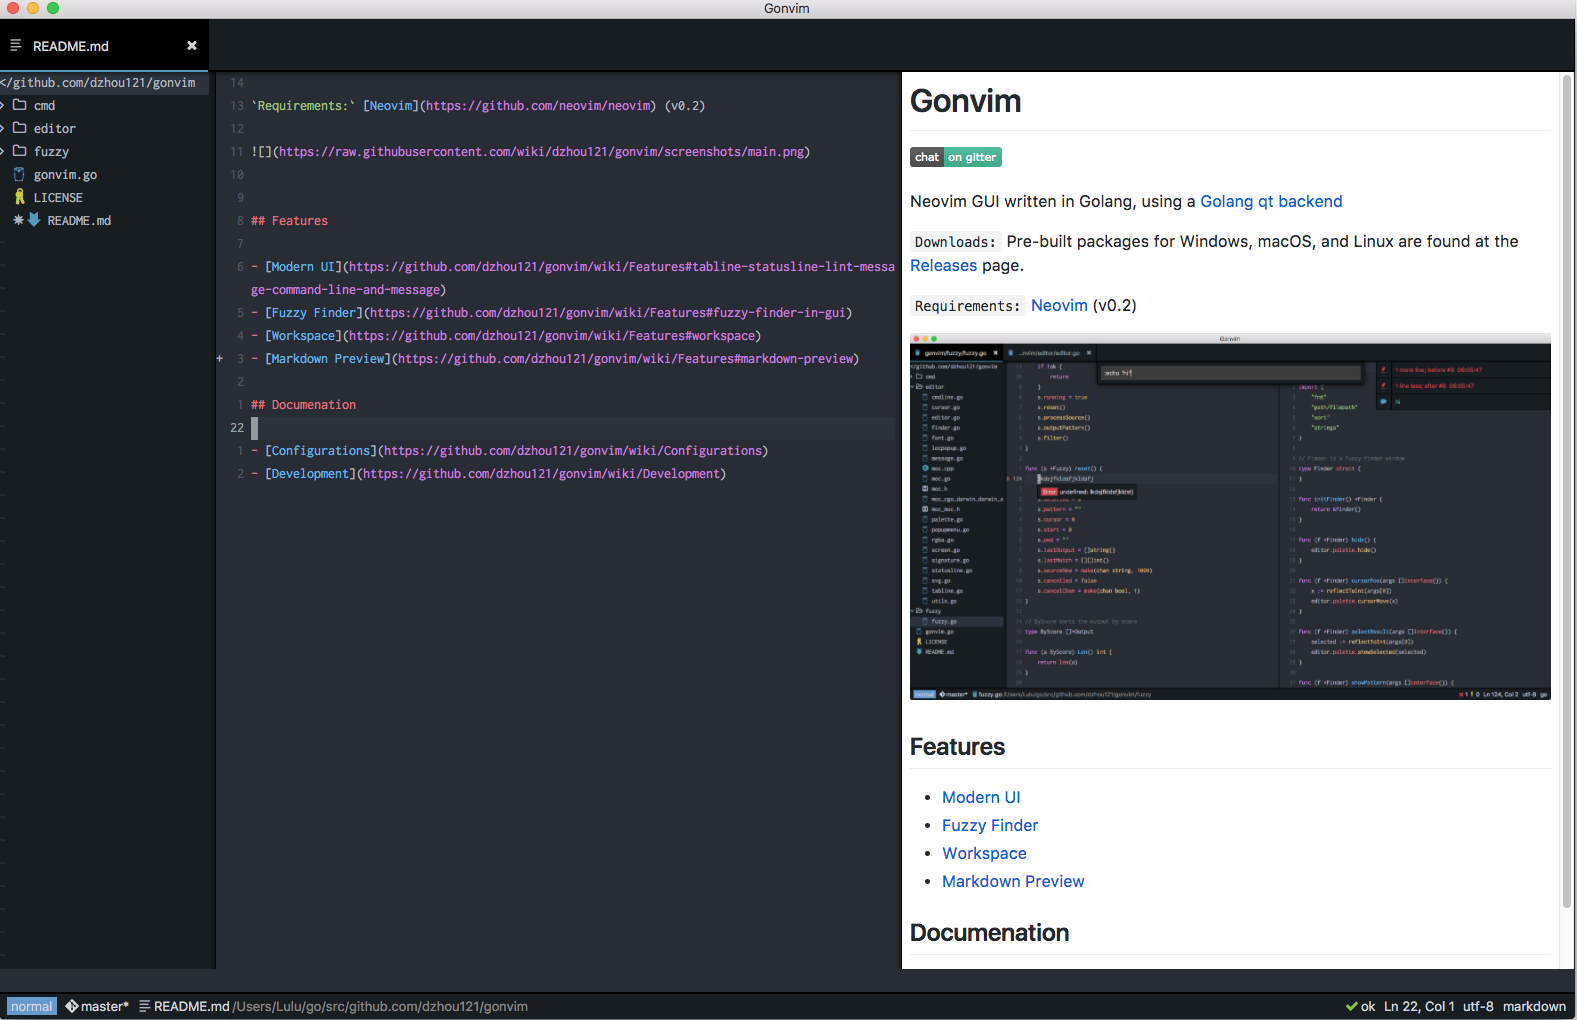Image resolution: width=1577 pixels, height=1020 pixels.
Task: Click the markdown preview vertical scrollbar
Action: tap(1567, 492)
